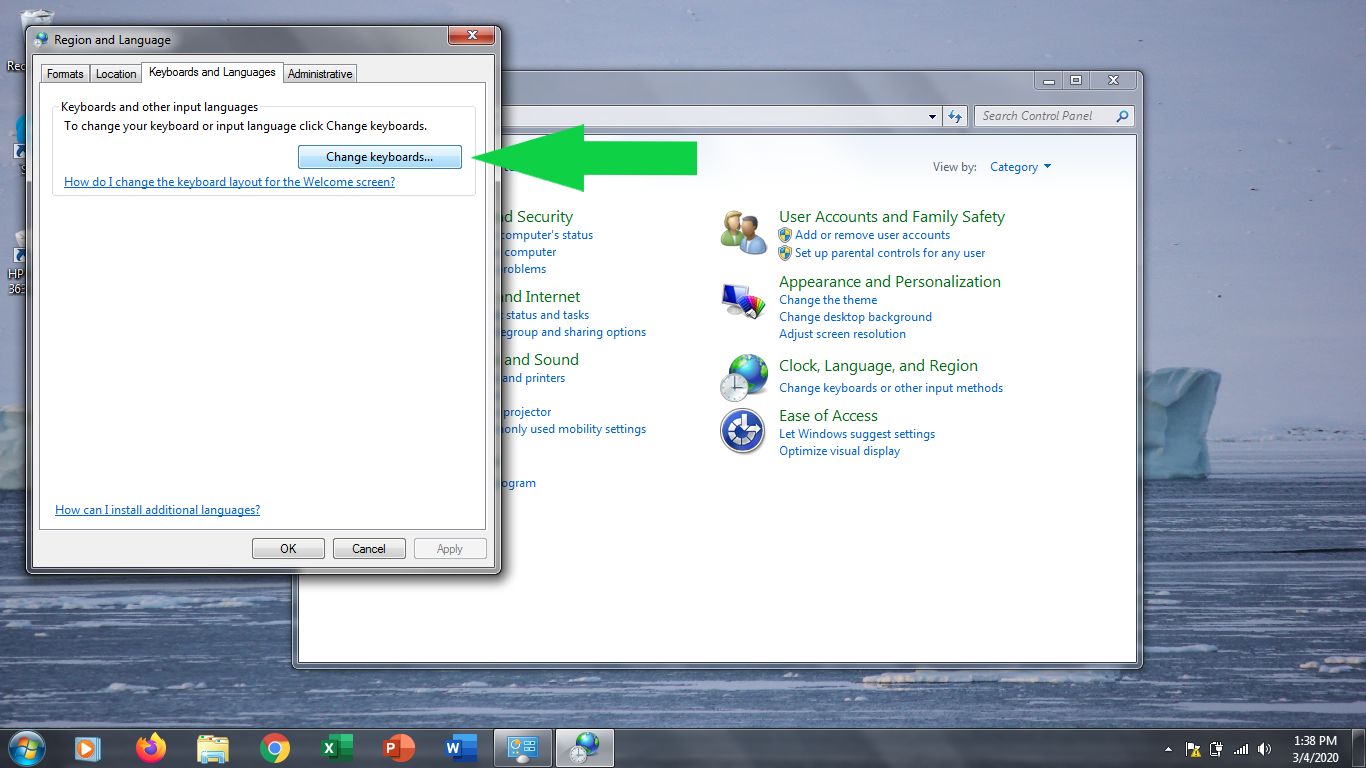Expand the address bar history dropdown

931,115
